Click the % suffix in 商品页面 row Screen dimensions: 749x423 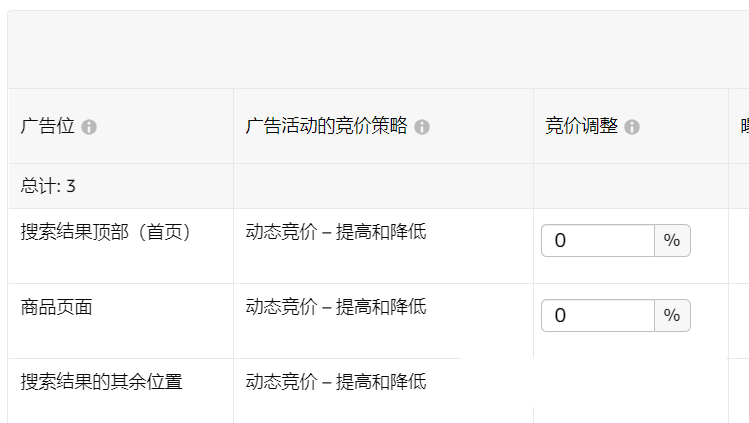tap(672, 316)
